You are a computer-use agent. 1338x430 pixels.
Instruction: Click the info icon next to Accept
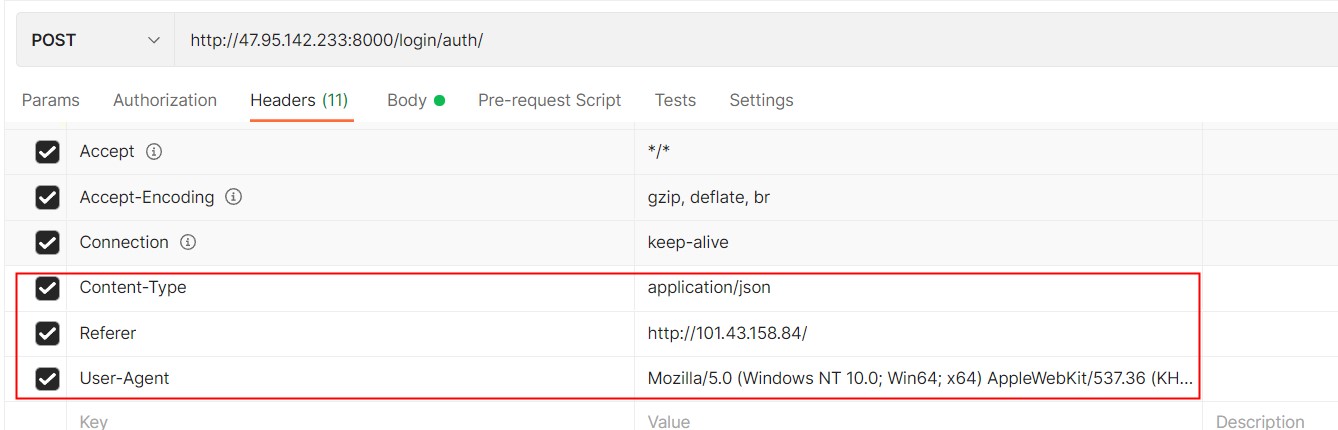click(x=154, y=152)
